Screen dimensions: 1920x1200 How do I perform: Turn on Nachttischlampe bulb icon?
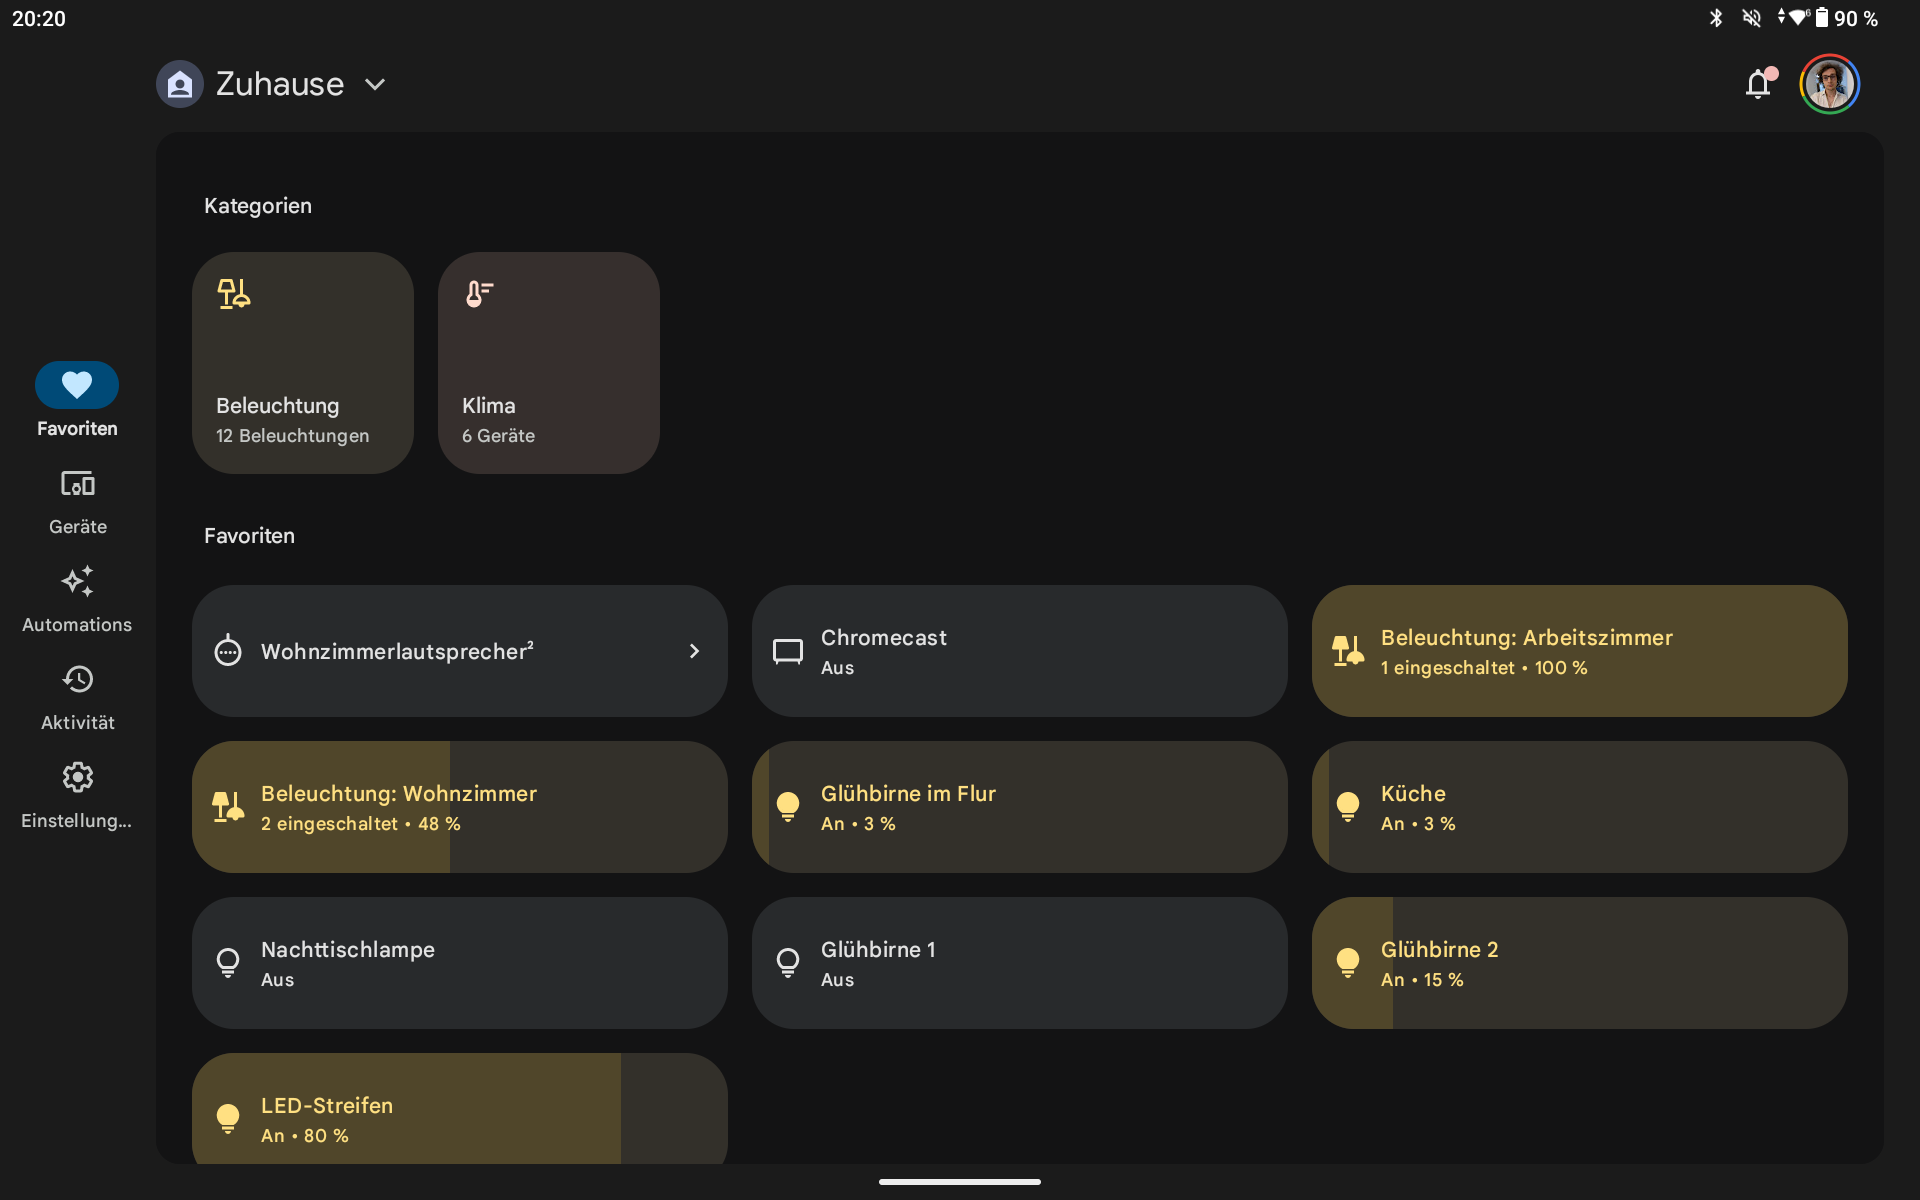pos(228,963)
